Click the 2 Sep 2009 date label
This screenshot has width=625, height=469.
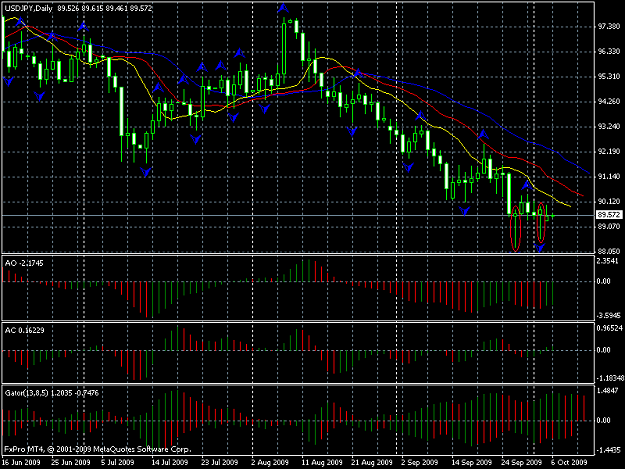[x=420, y=462]
